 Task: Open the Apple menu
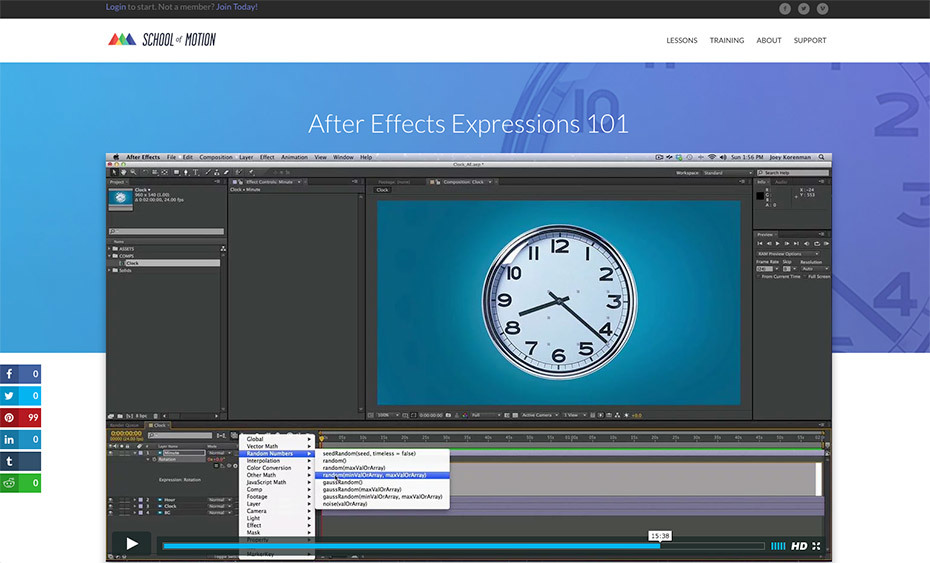coord(116,157)
